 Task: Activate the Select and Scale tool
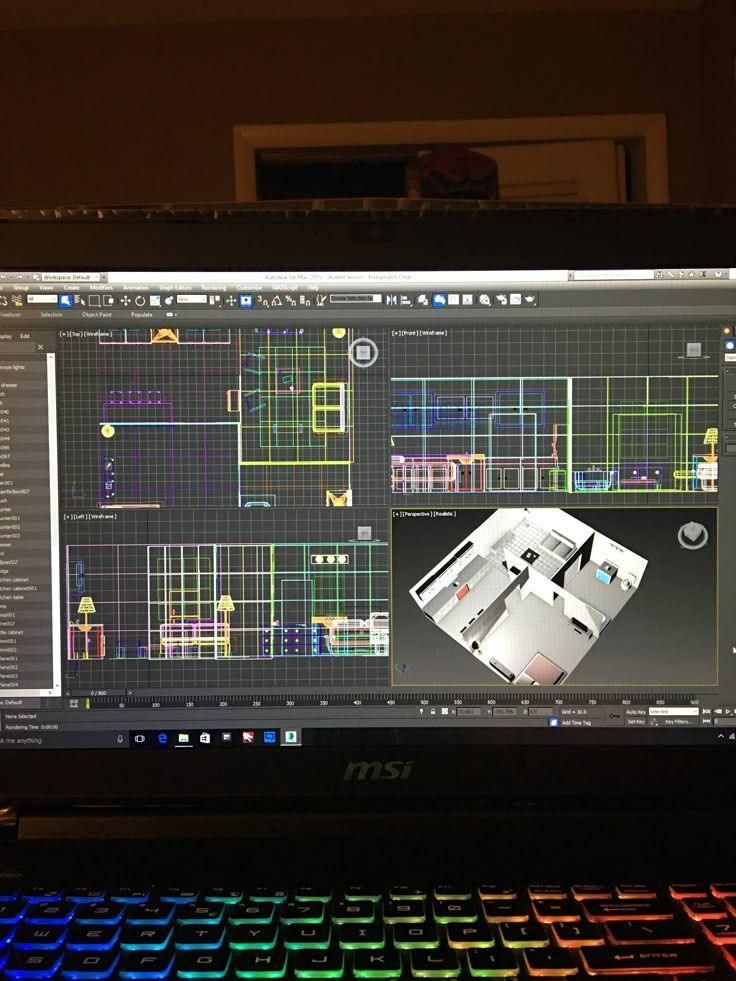pyautogui.click(x=155, y=300)
